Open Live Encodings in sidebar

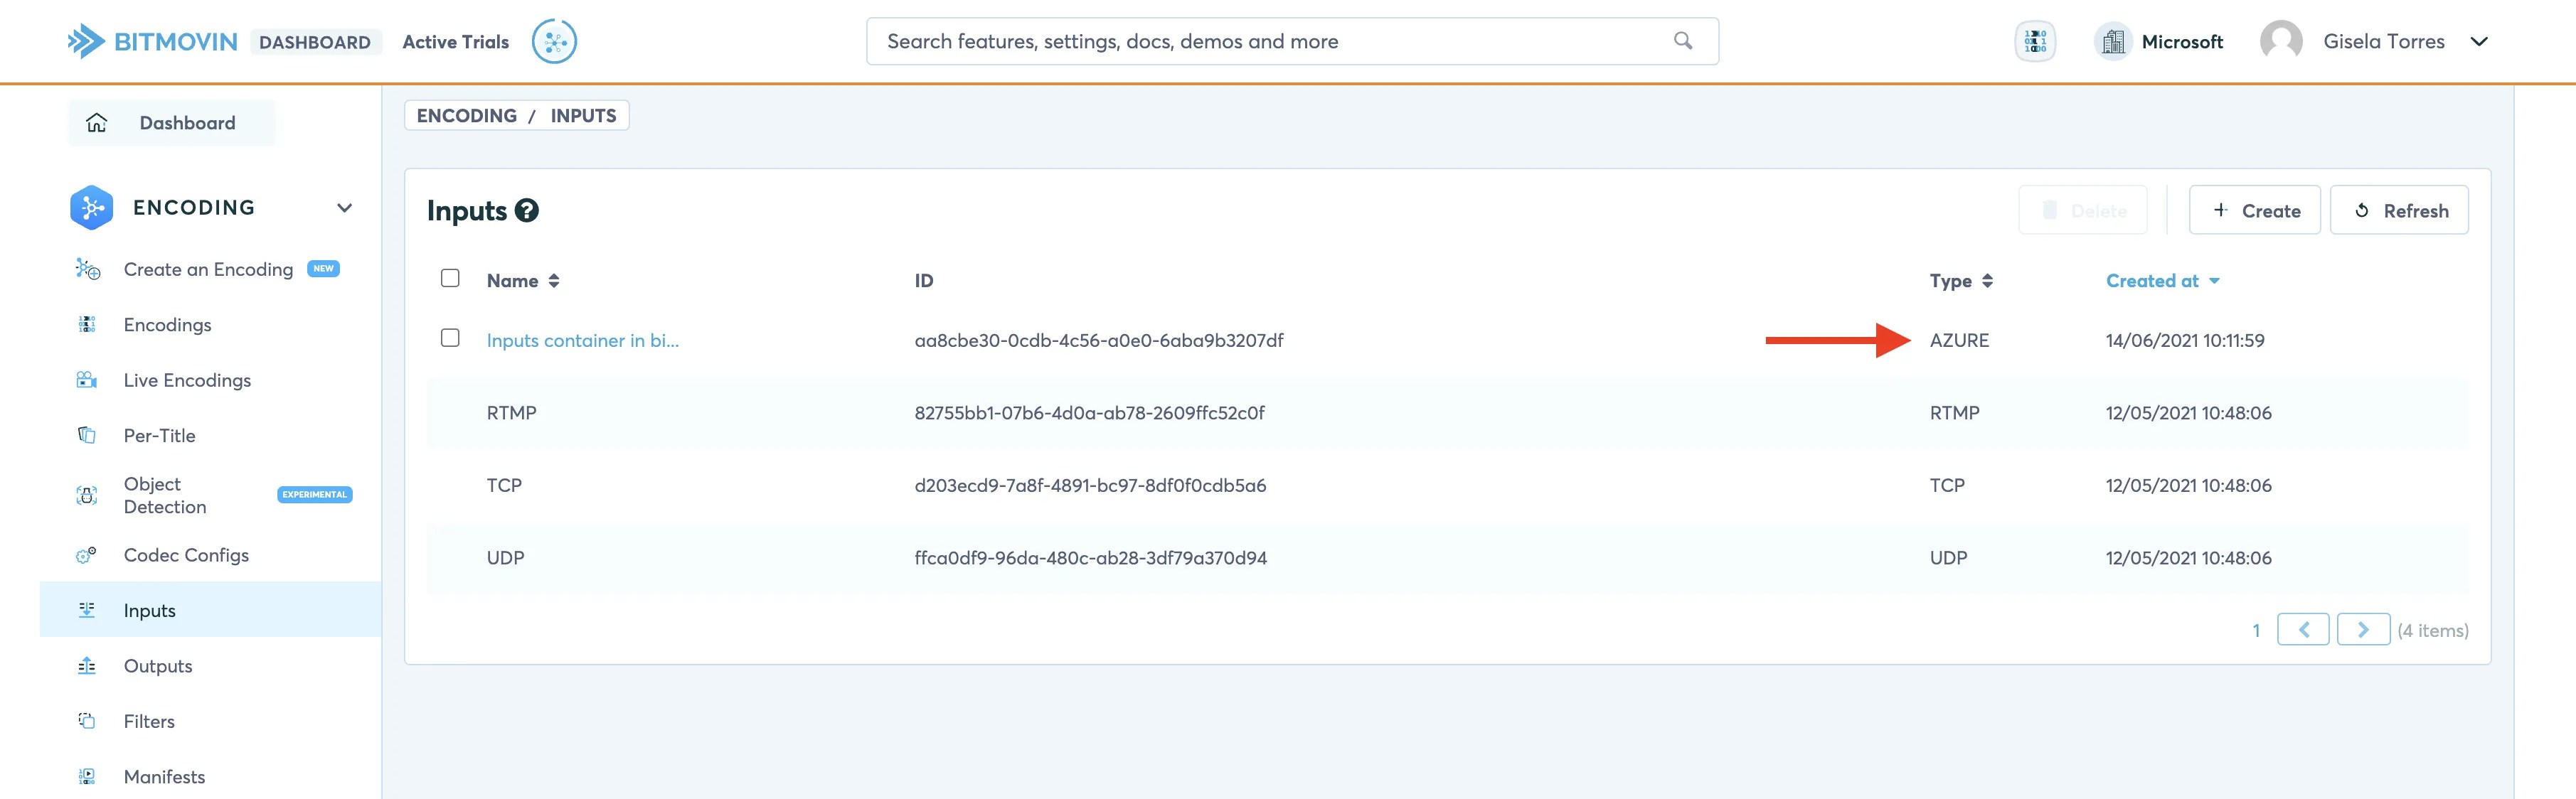(x=187, y=380)
